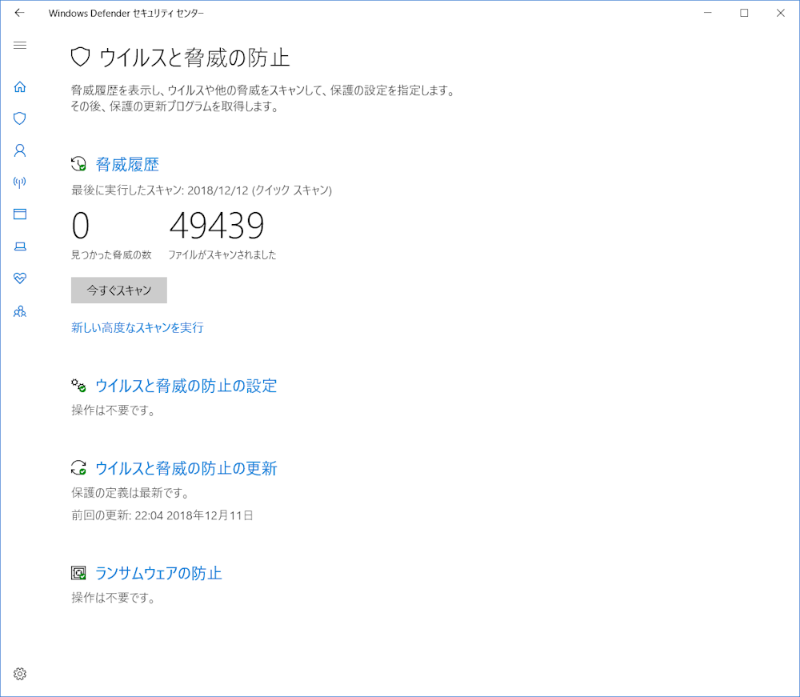Viewport: 800px width, 697px height.
Task: Open the 脅威履歴 link
Action: click(x=127, y=165)
